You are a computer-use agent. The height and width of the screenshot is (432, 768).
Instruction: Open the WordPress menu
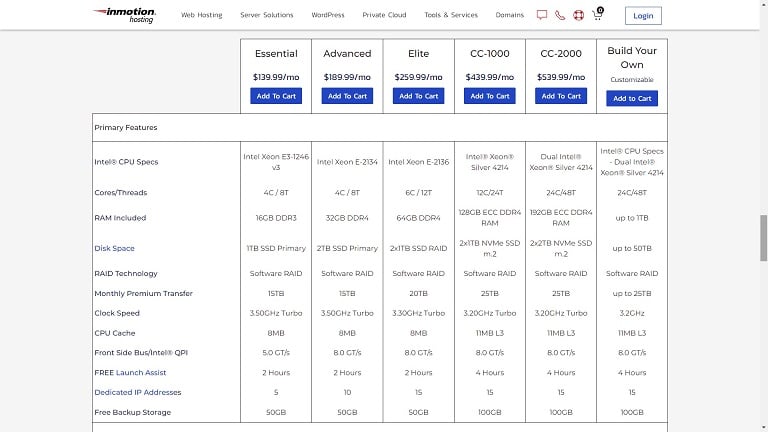tap(328, 15)
